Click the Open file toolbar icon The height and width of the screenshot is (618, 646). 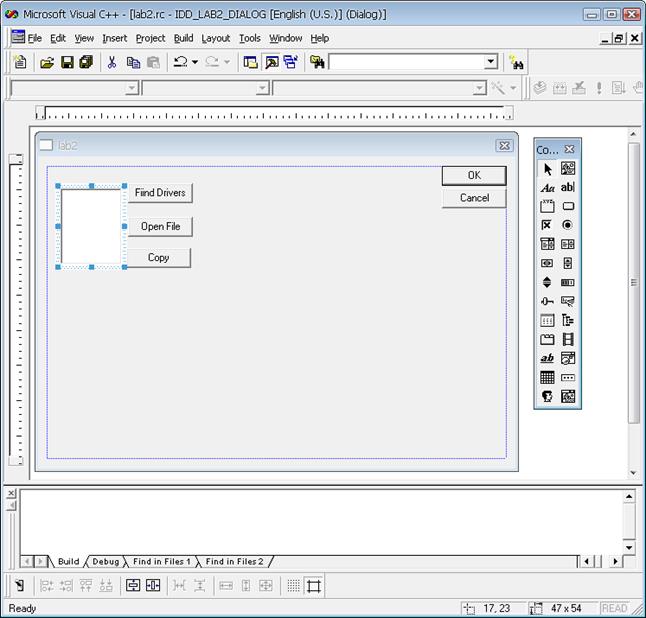[x=47, y=62]
